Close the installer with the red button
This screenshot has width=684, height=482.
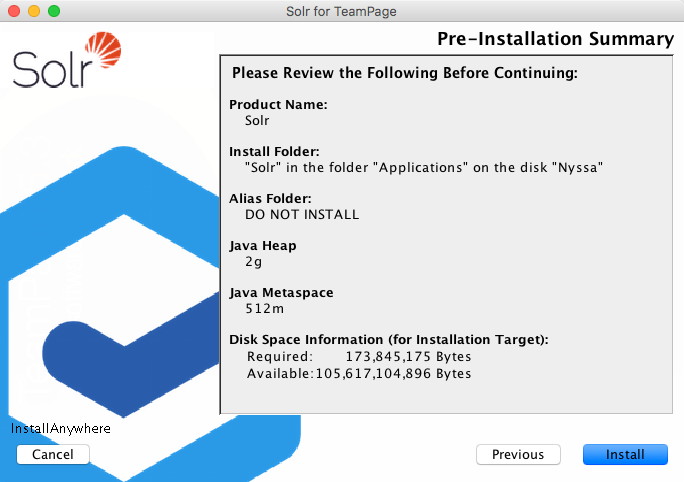point(13,10)
